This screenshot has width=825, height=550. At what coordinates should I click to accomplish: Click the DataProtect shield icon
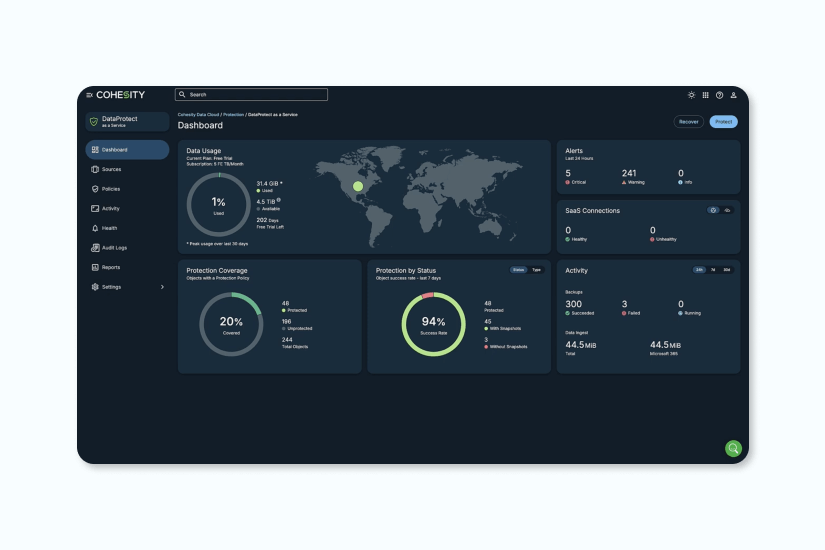point(94,122)
